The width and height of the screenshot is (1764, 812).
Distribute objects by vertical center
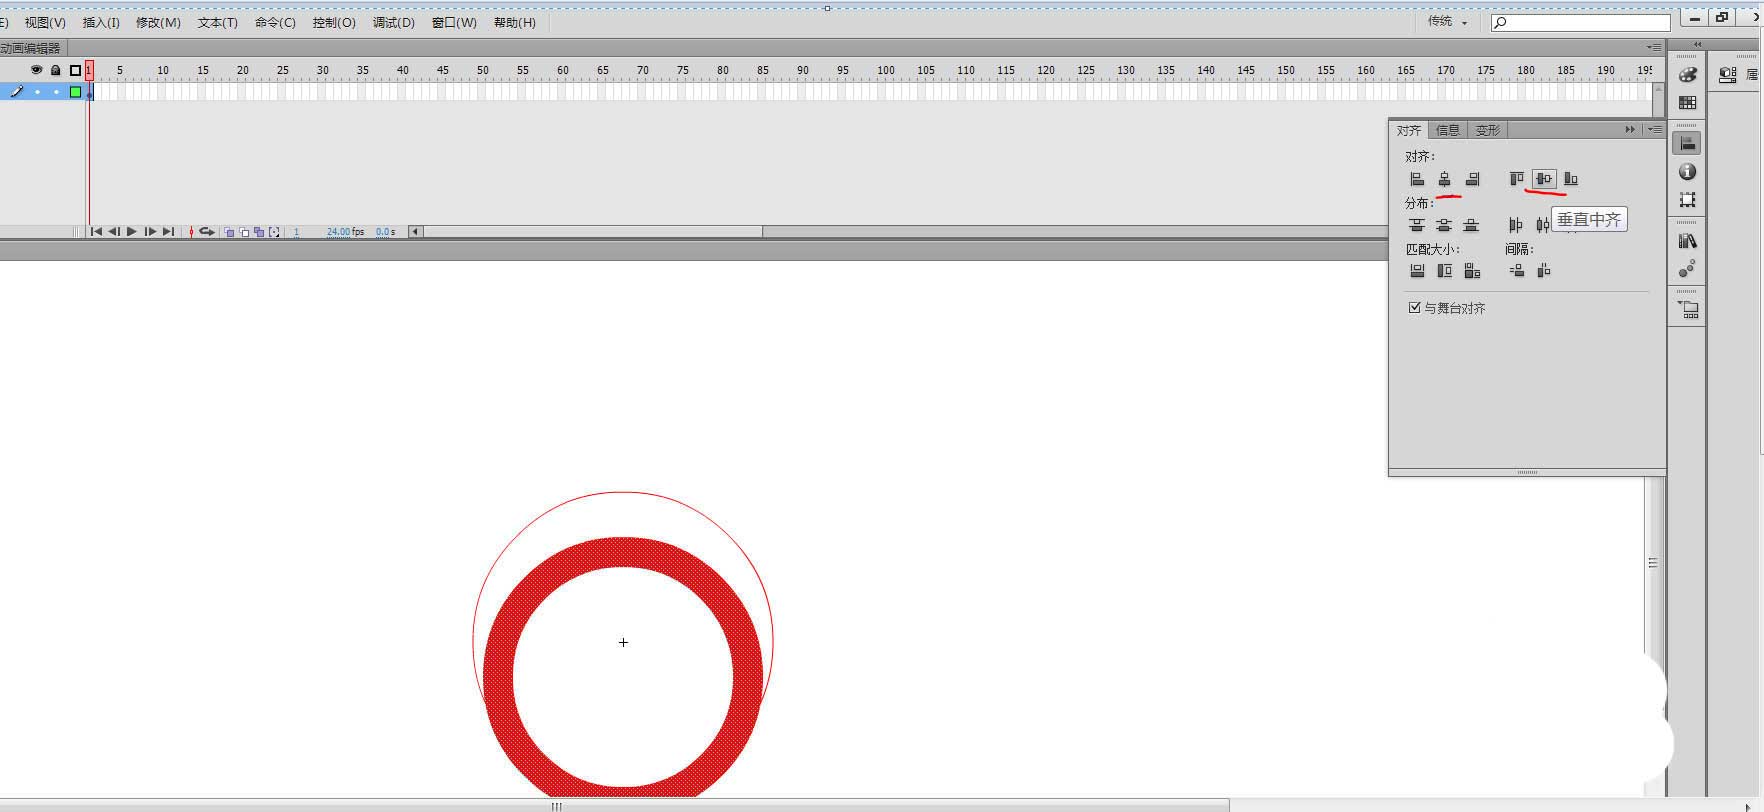tap(1444, 225)
